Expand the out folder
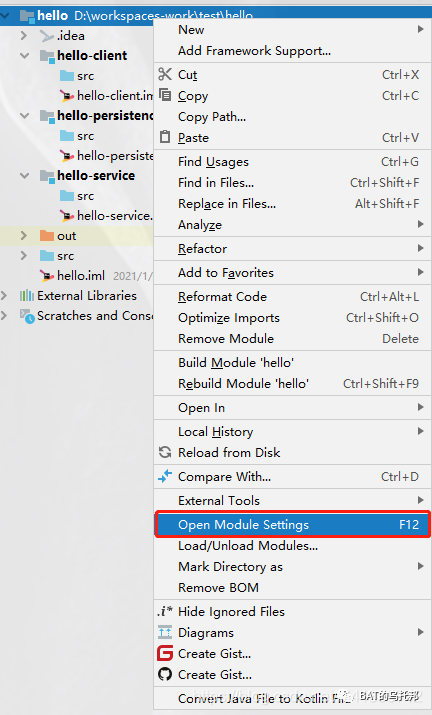Screen dimensions: 432x715 [24, 236]
